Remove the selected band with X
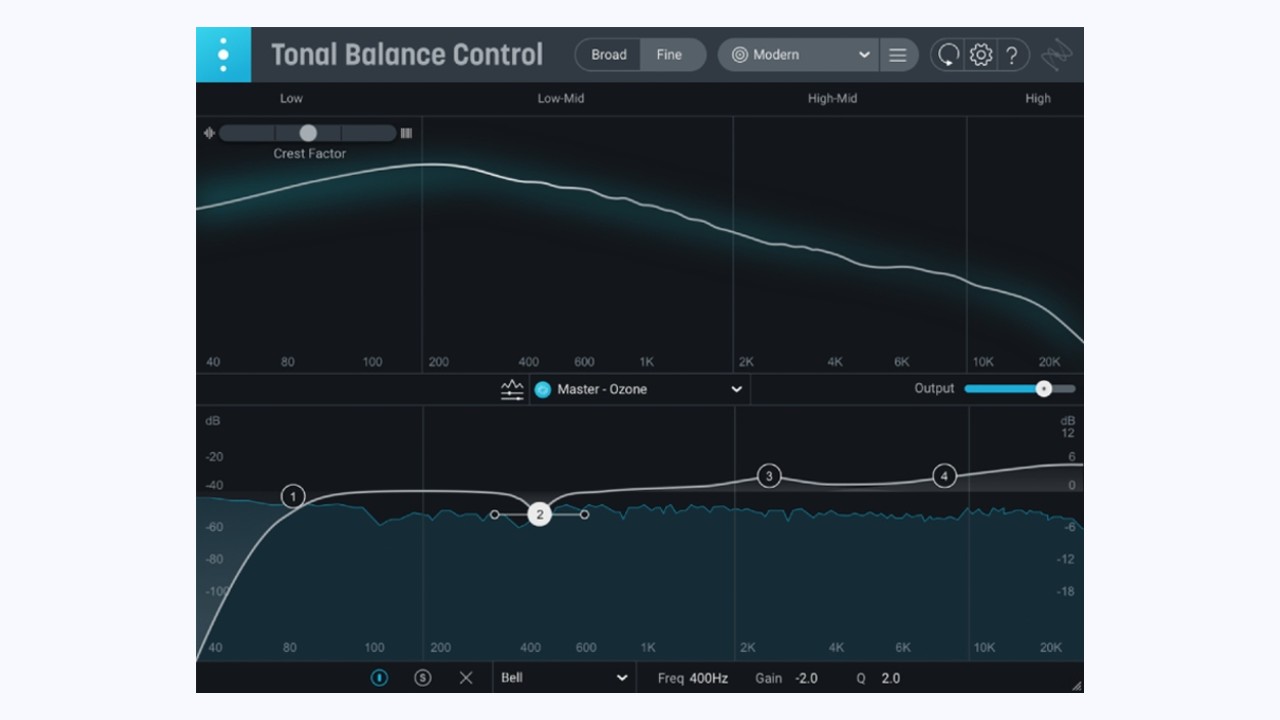 [x=466, y=678]
